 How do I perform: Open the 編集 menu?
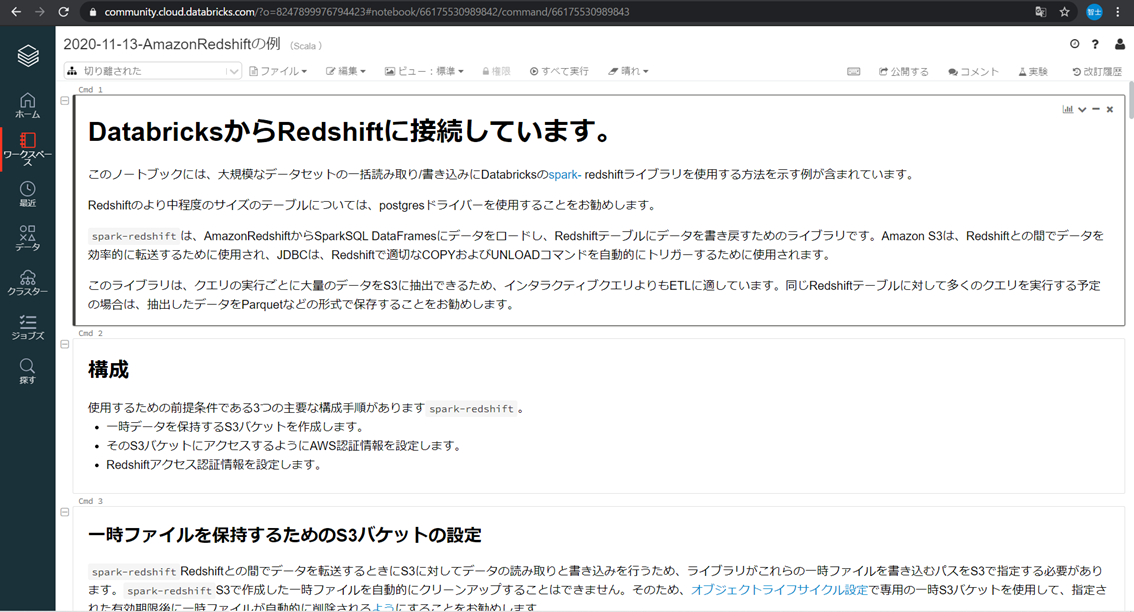345,71
